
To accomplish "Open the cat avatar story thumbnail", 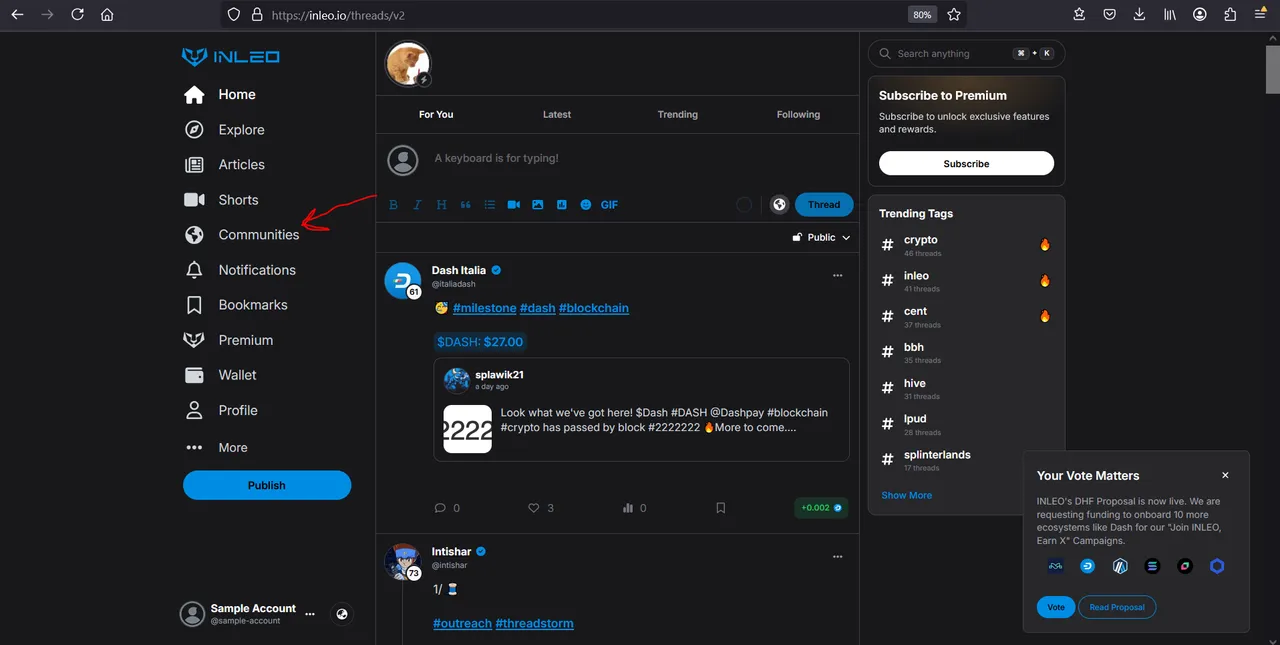I will (x=408, y=65).
